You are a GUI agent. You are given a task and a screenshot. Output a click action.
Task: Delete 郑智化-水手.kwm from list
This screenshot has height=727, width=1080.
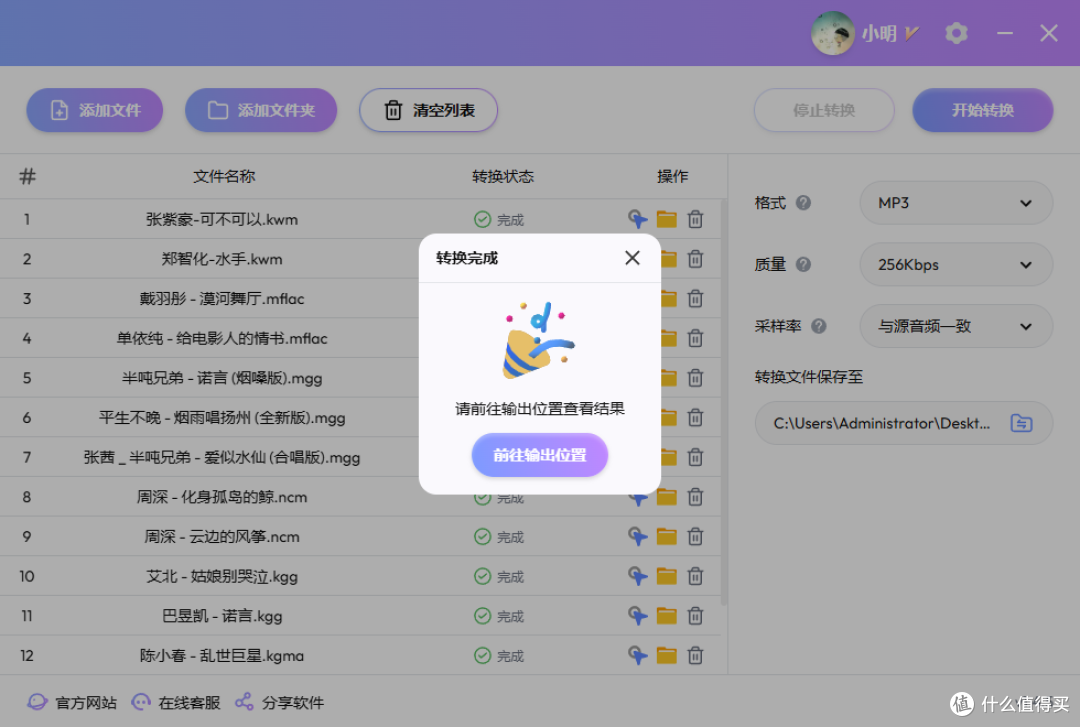tap(695, 259)
